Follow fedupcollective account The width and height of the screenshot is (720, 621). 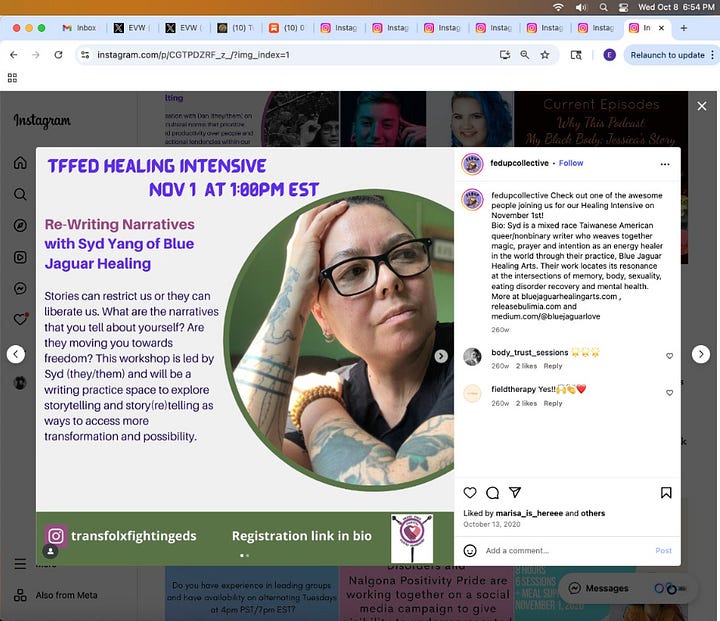(571, 163)
